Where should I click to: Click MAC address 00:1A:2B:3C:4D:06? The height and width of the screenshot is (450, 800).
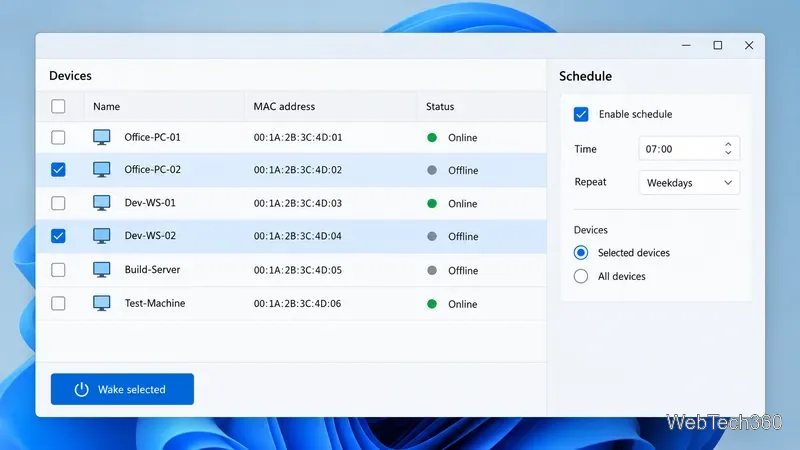pos(298,304)
